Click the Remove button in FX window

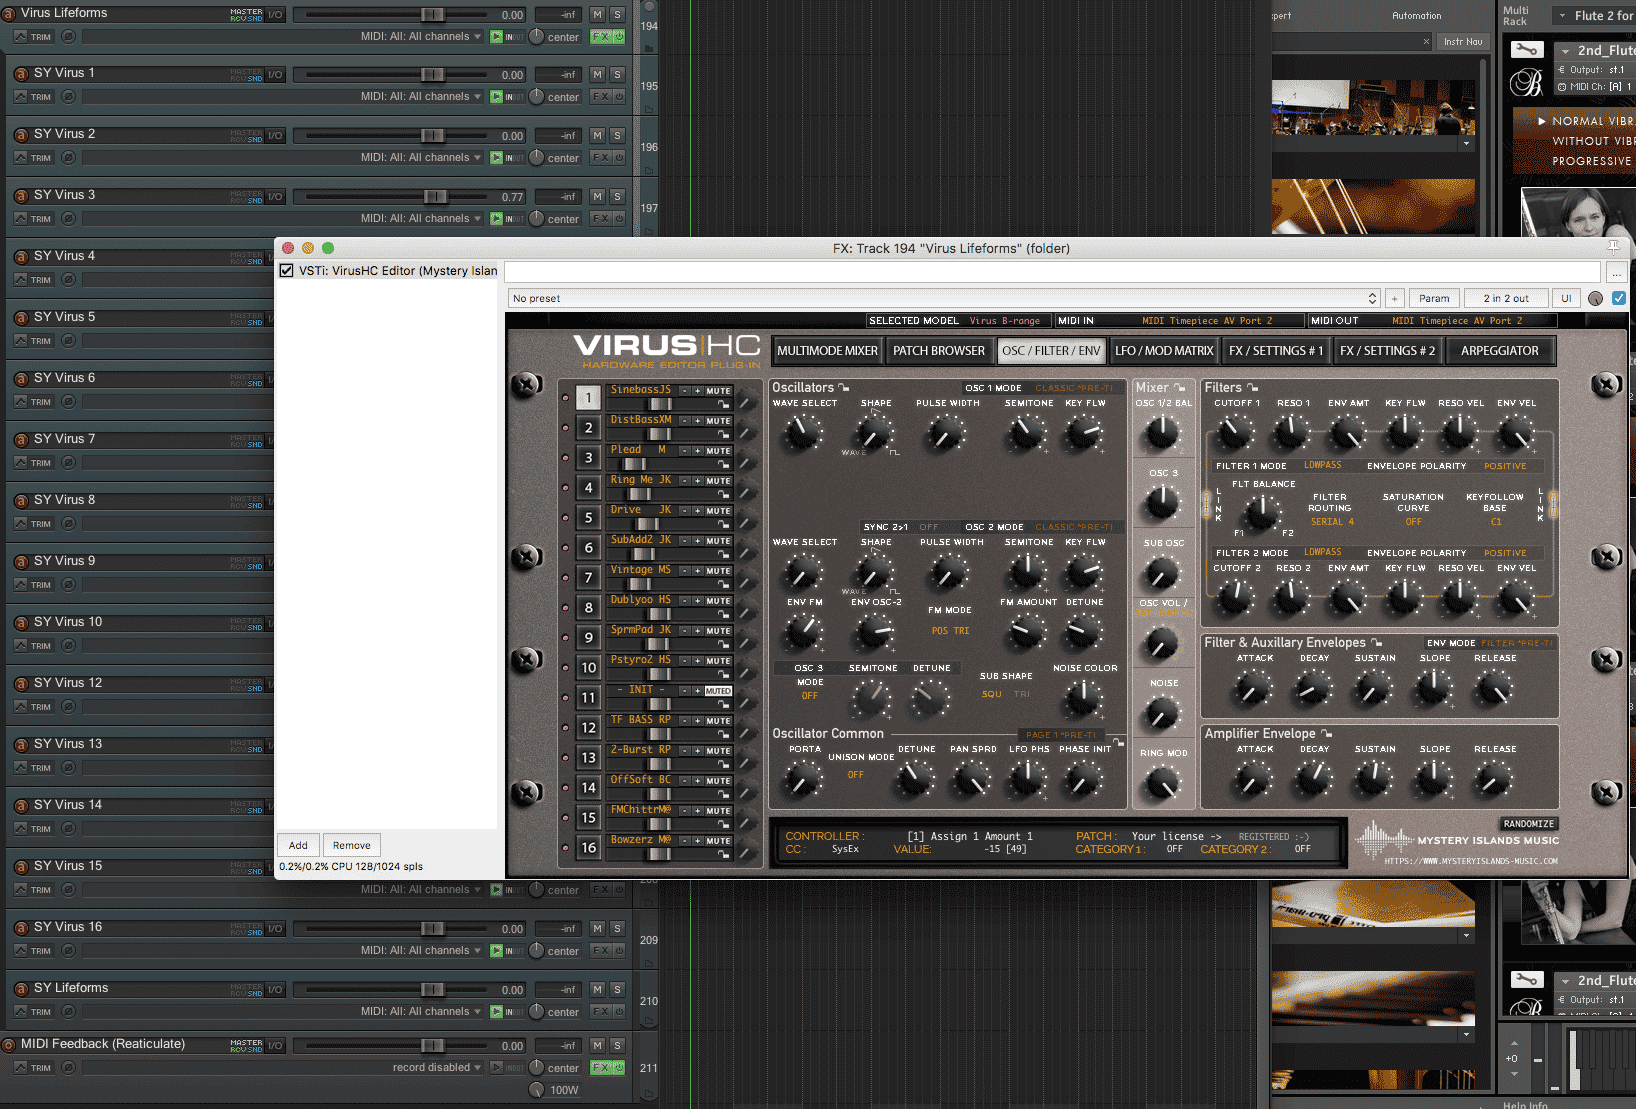coord(351,845)
